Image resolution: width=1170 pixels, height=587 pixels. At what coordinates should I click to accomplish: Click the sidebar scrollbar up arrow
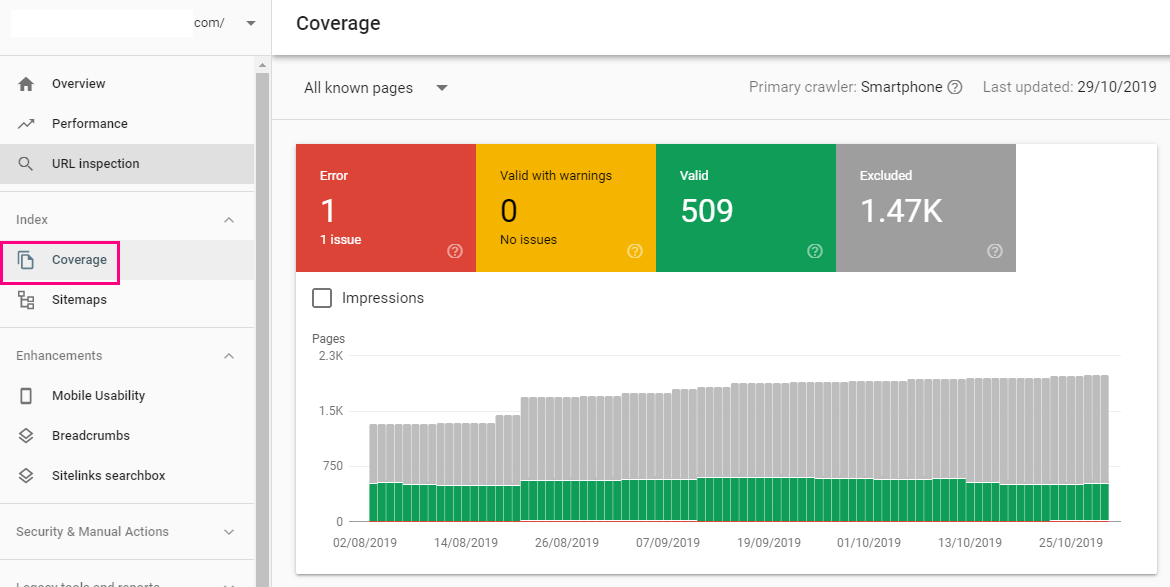pos(262,66)
